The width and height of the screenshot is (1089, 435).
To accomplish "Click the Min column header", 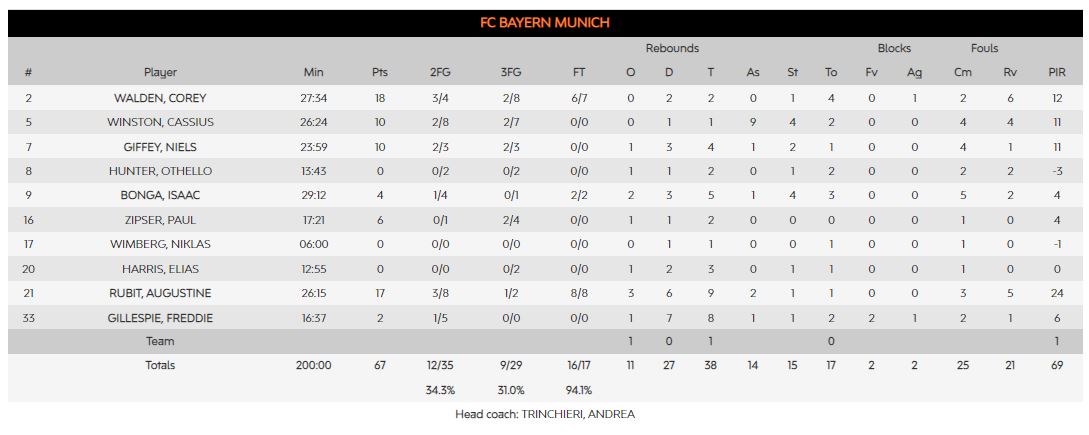I will pos(314,72).
